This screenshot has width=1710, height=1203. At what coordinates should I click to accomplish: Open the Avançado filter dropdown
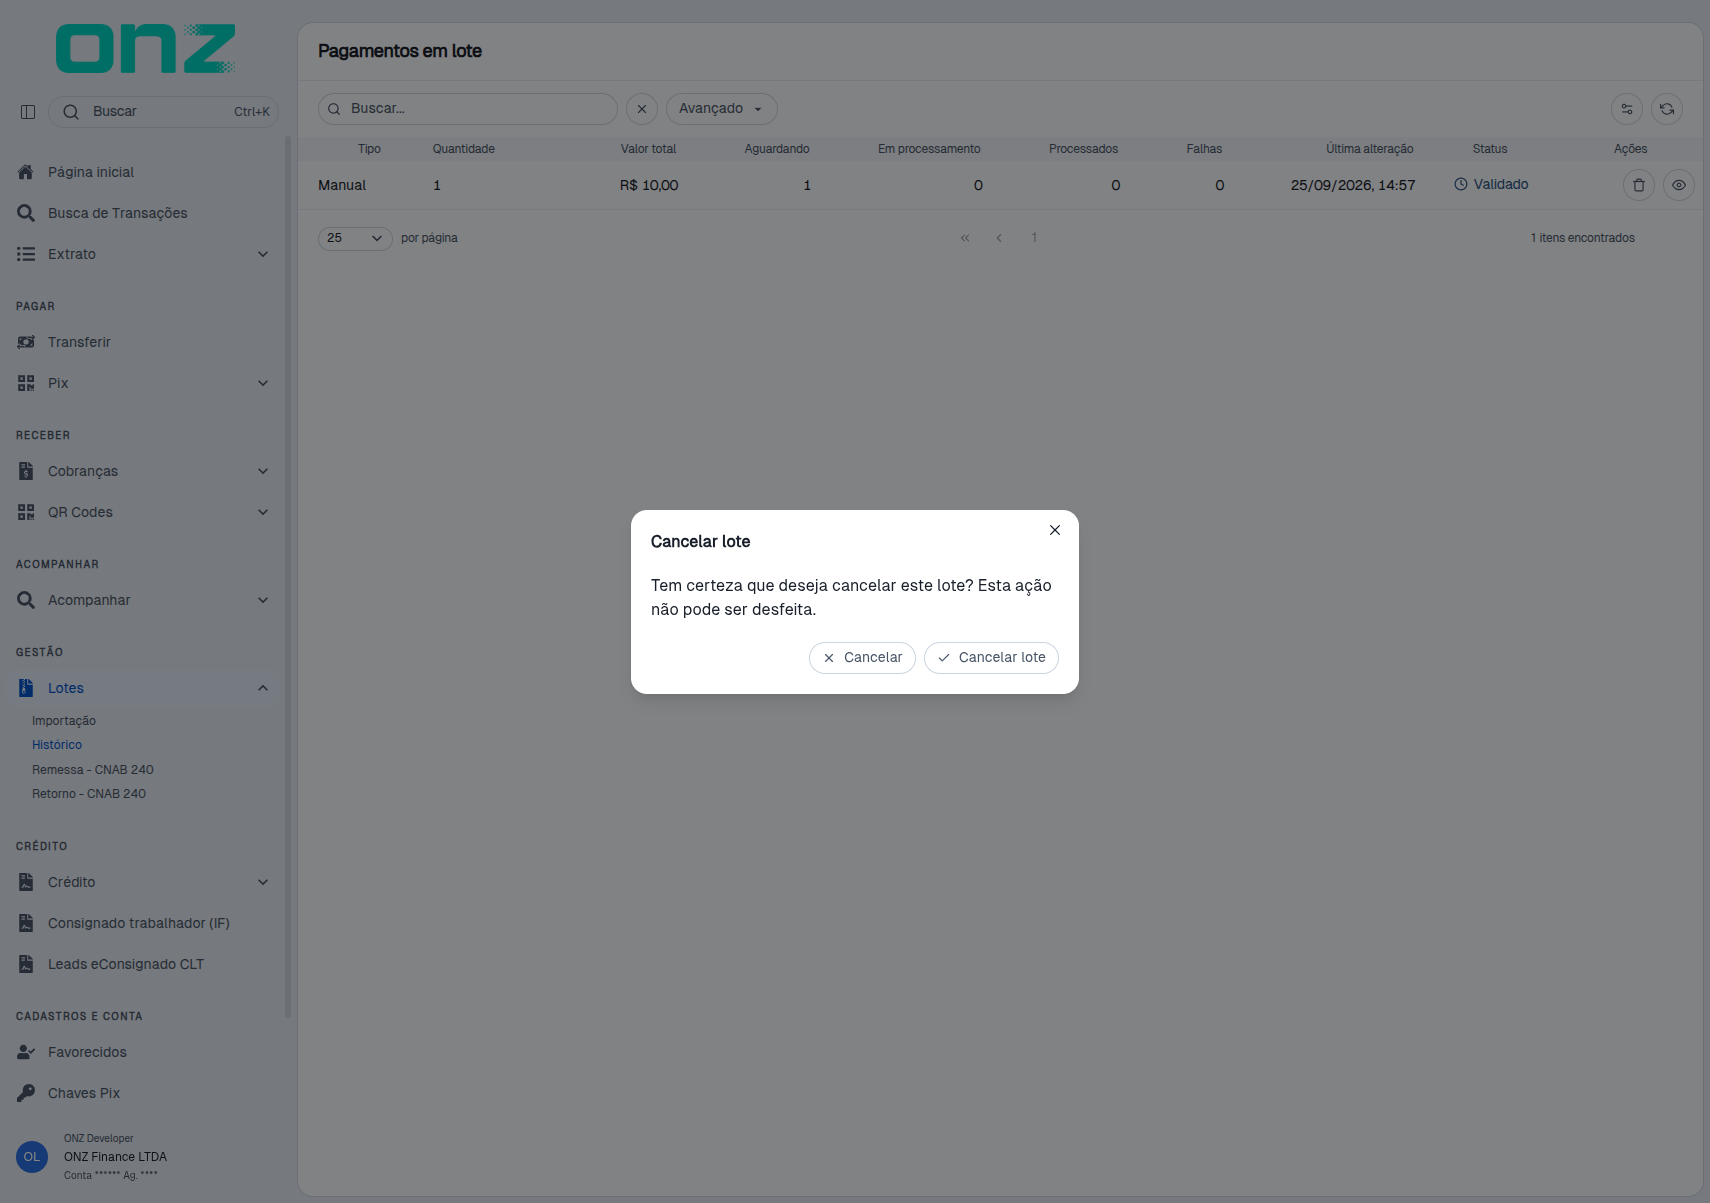[722, 109]
